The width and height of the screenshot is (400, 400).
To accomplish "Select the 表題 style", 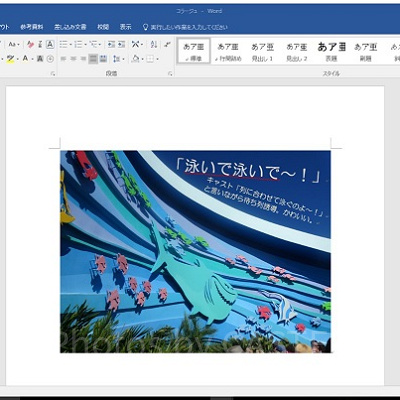I will (331, 51).
